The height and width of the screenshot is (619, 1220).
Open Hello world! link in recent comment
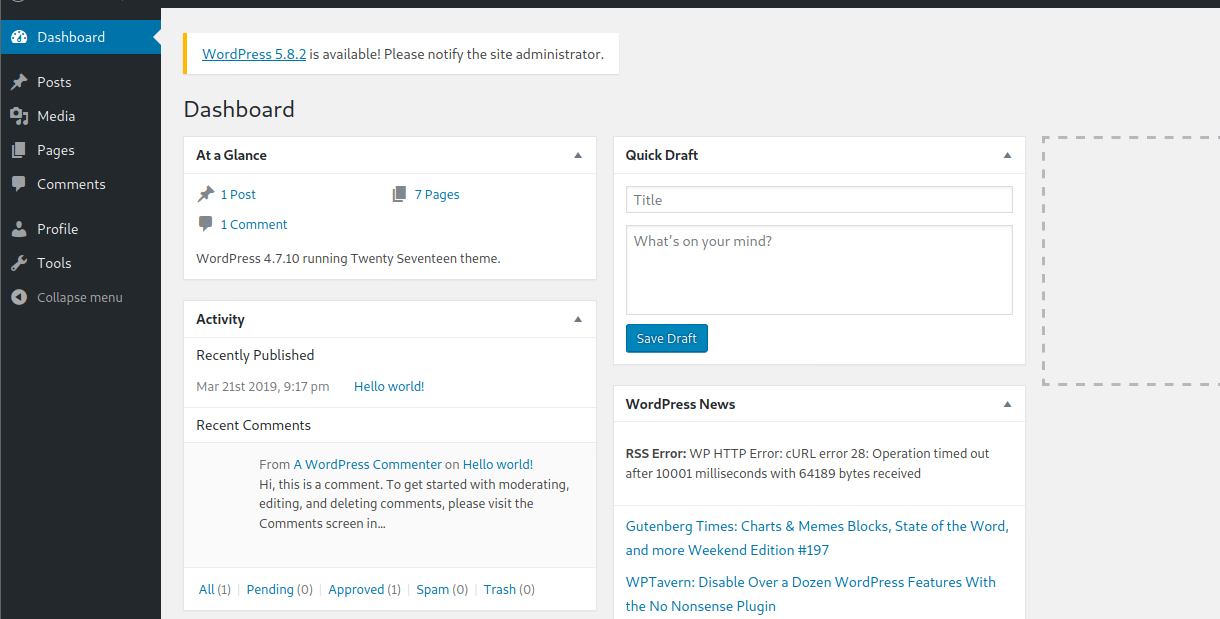pyautogui.click(x=498, y=464)
